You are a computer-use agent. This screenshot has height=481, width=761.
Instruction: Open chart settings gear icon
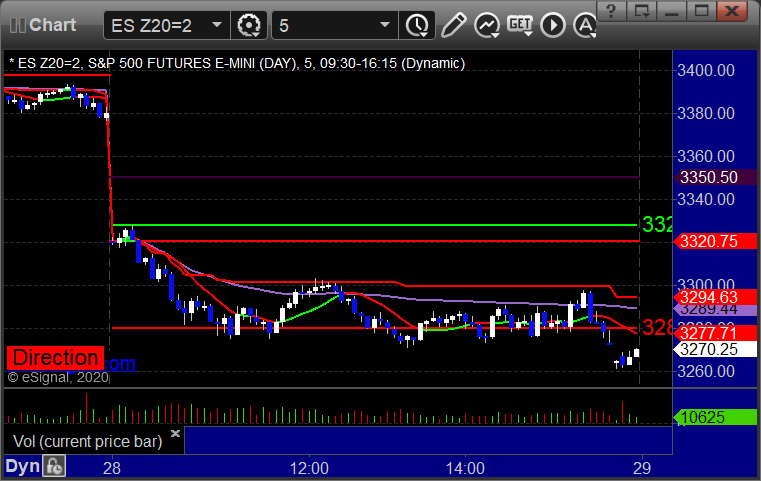pyautogui.click(x=249, y=25)
